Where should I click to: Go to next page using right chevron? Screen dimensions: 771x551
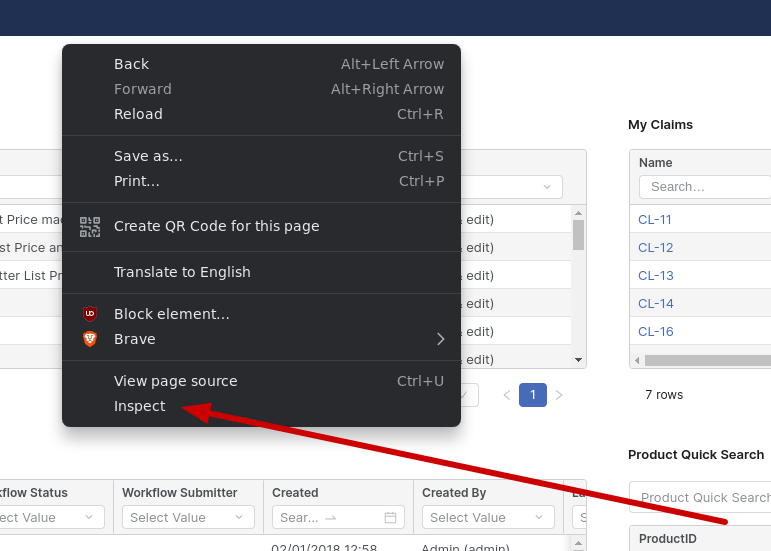click(559, 395)
